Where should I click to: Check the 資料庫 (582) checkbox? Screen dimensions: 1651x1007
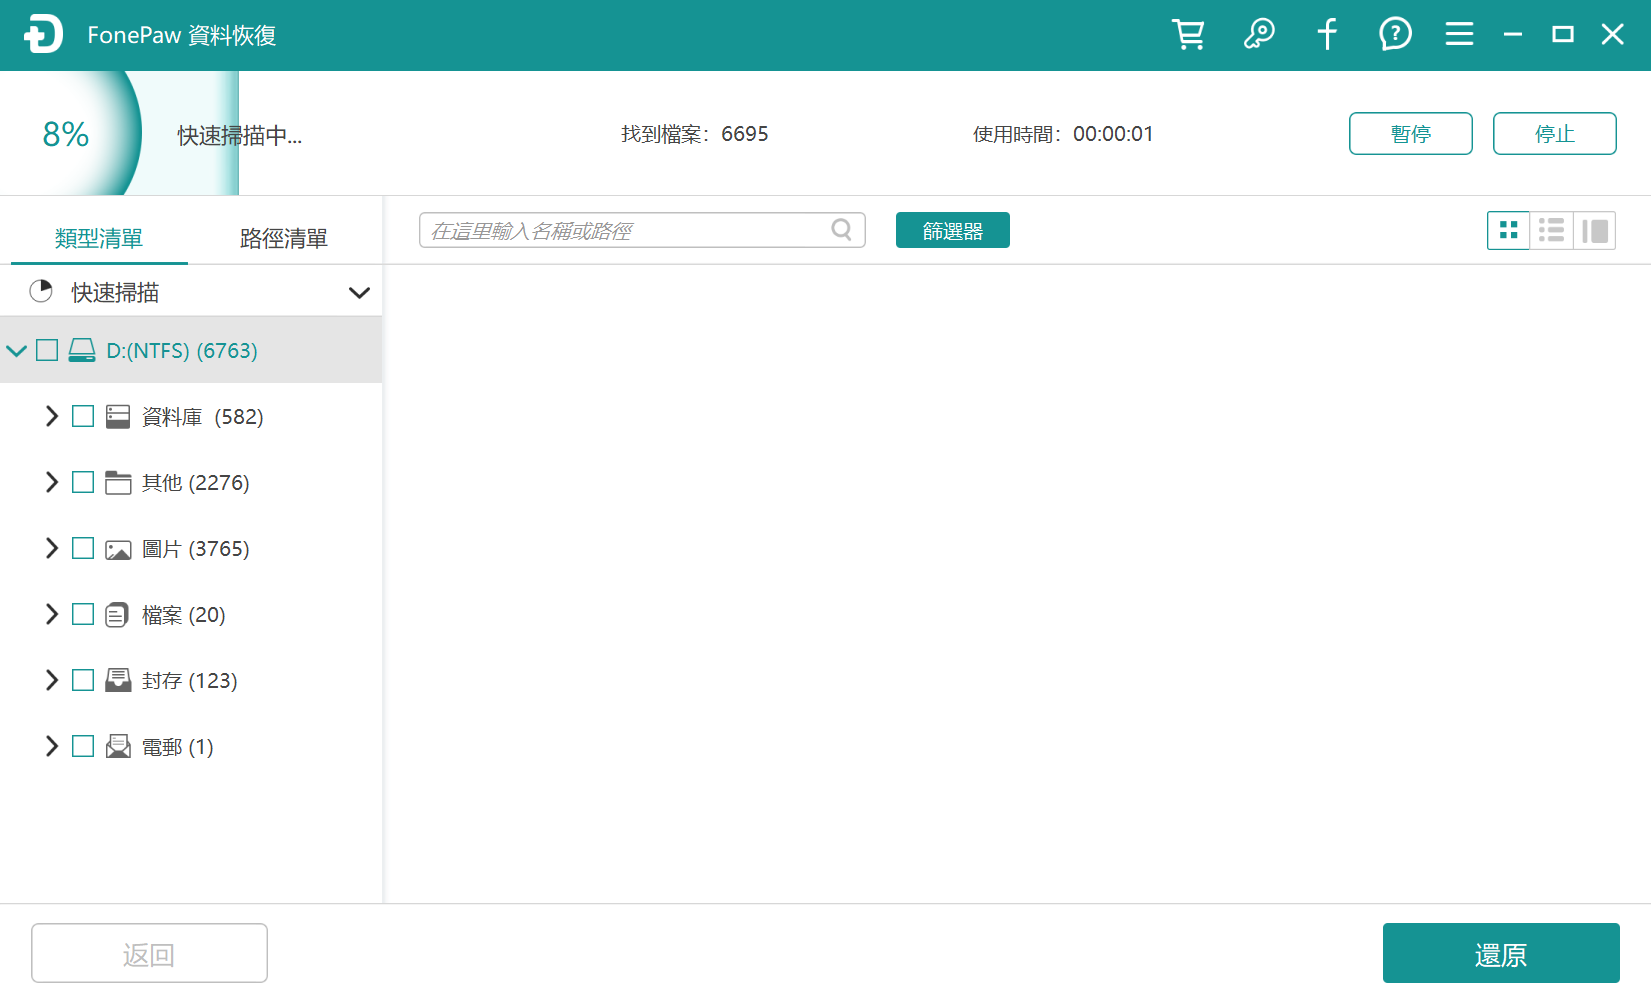pos(83,416)
